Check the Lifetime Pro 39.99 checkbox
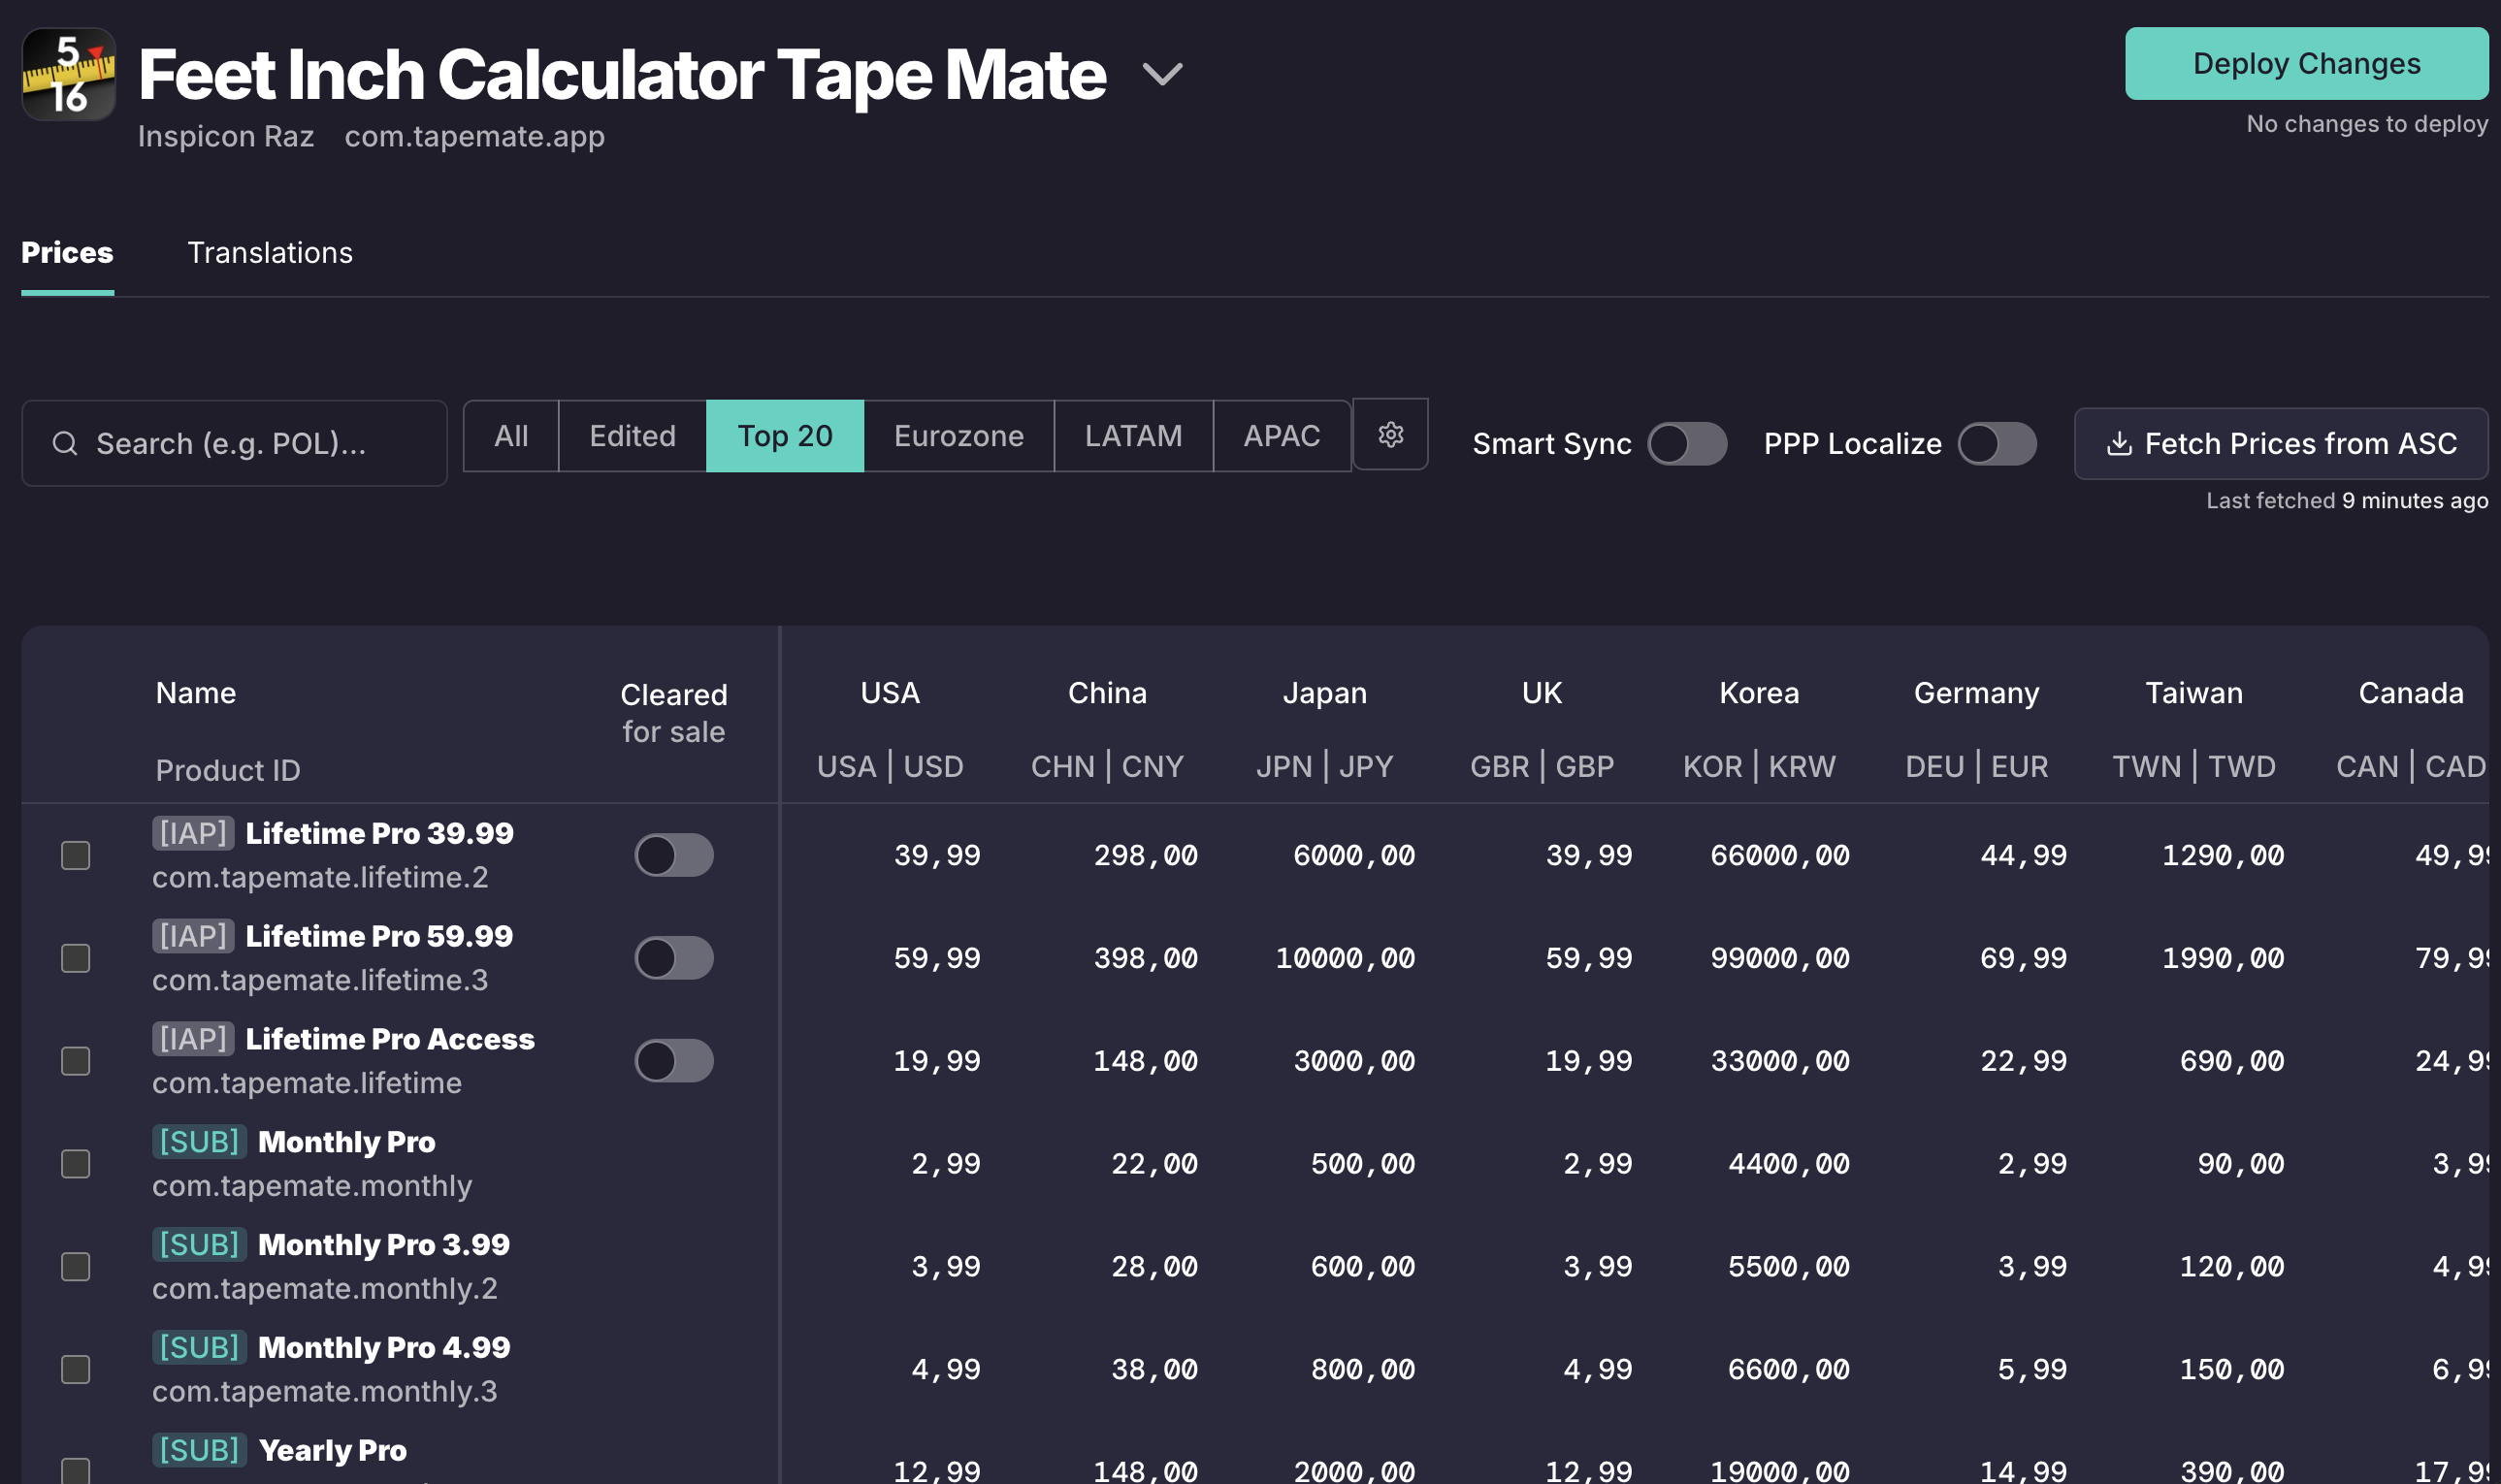 pos(76,855)
